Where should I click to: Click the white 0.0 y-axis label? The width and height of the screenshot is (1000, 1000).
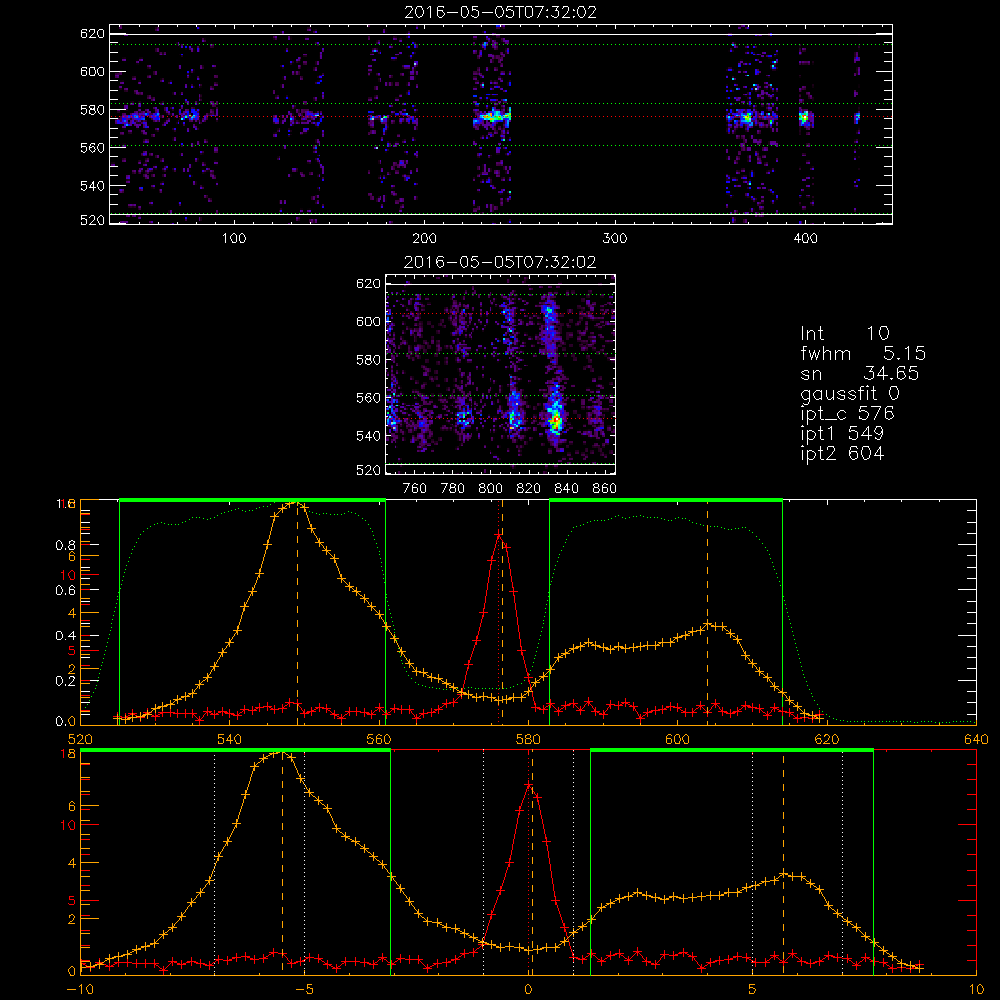click(66, 722)
